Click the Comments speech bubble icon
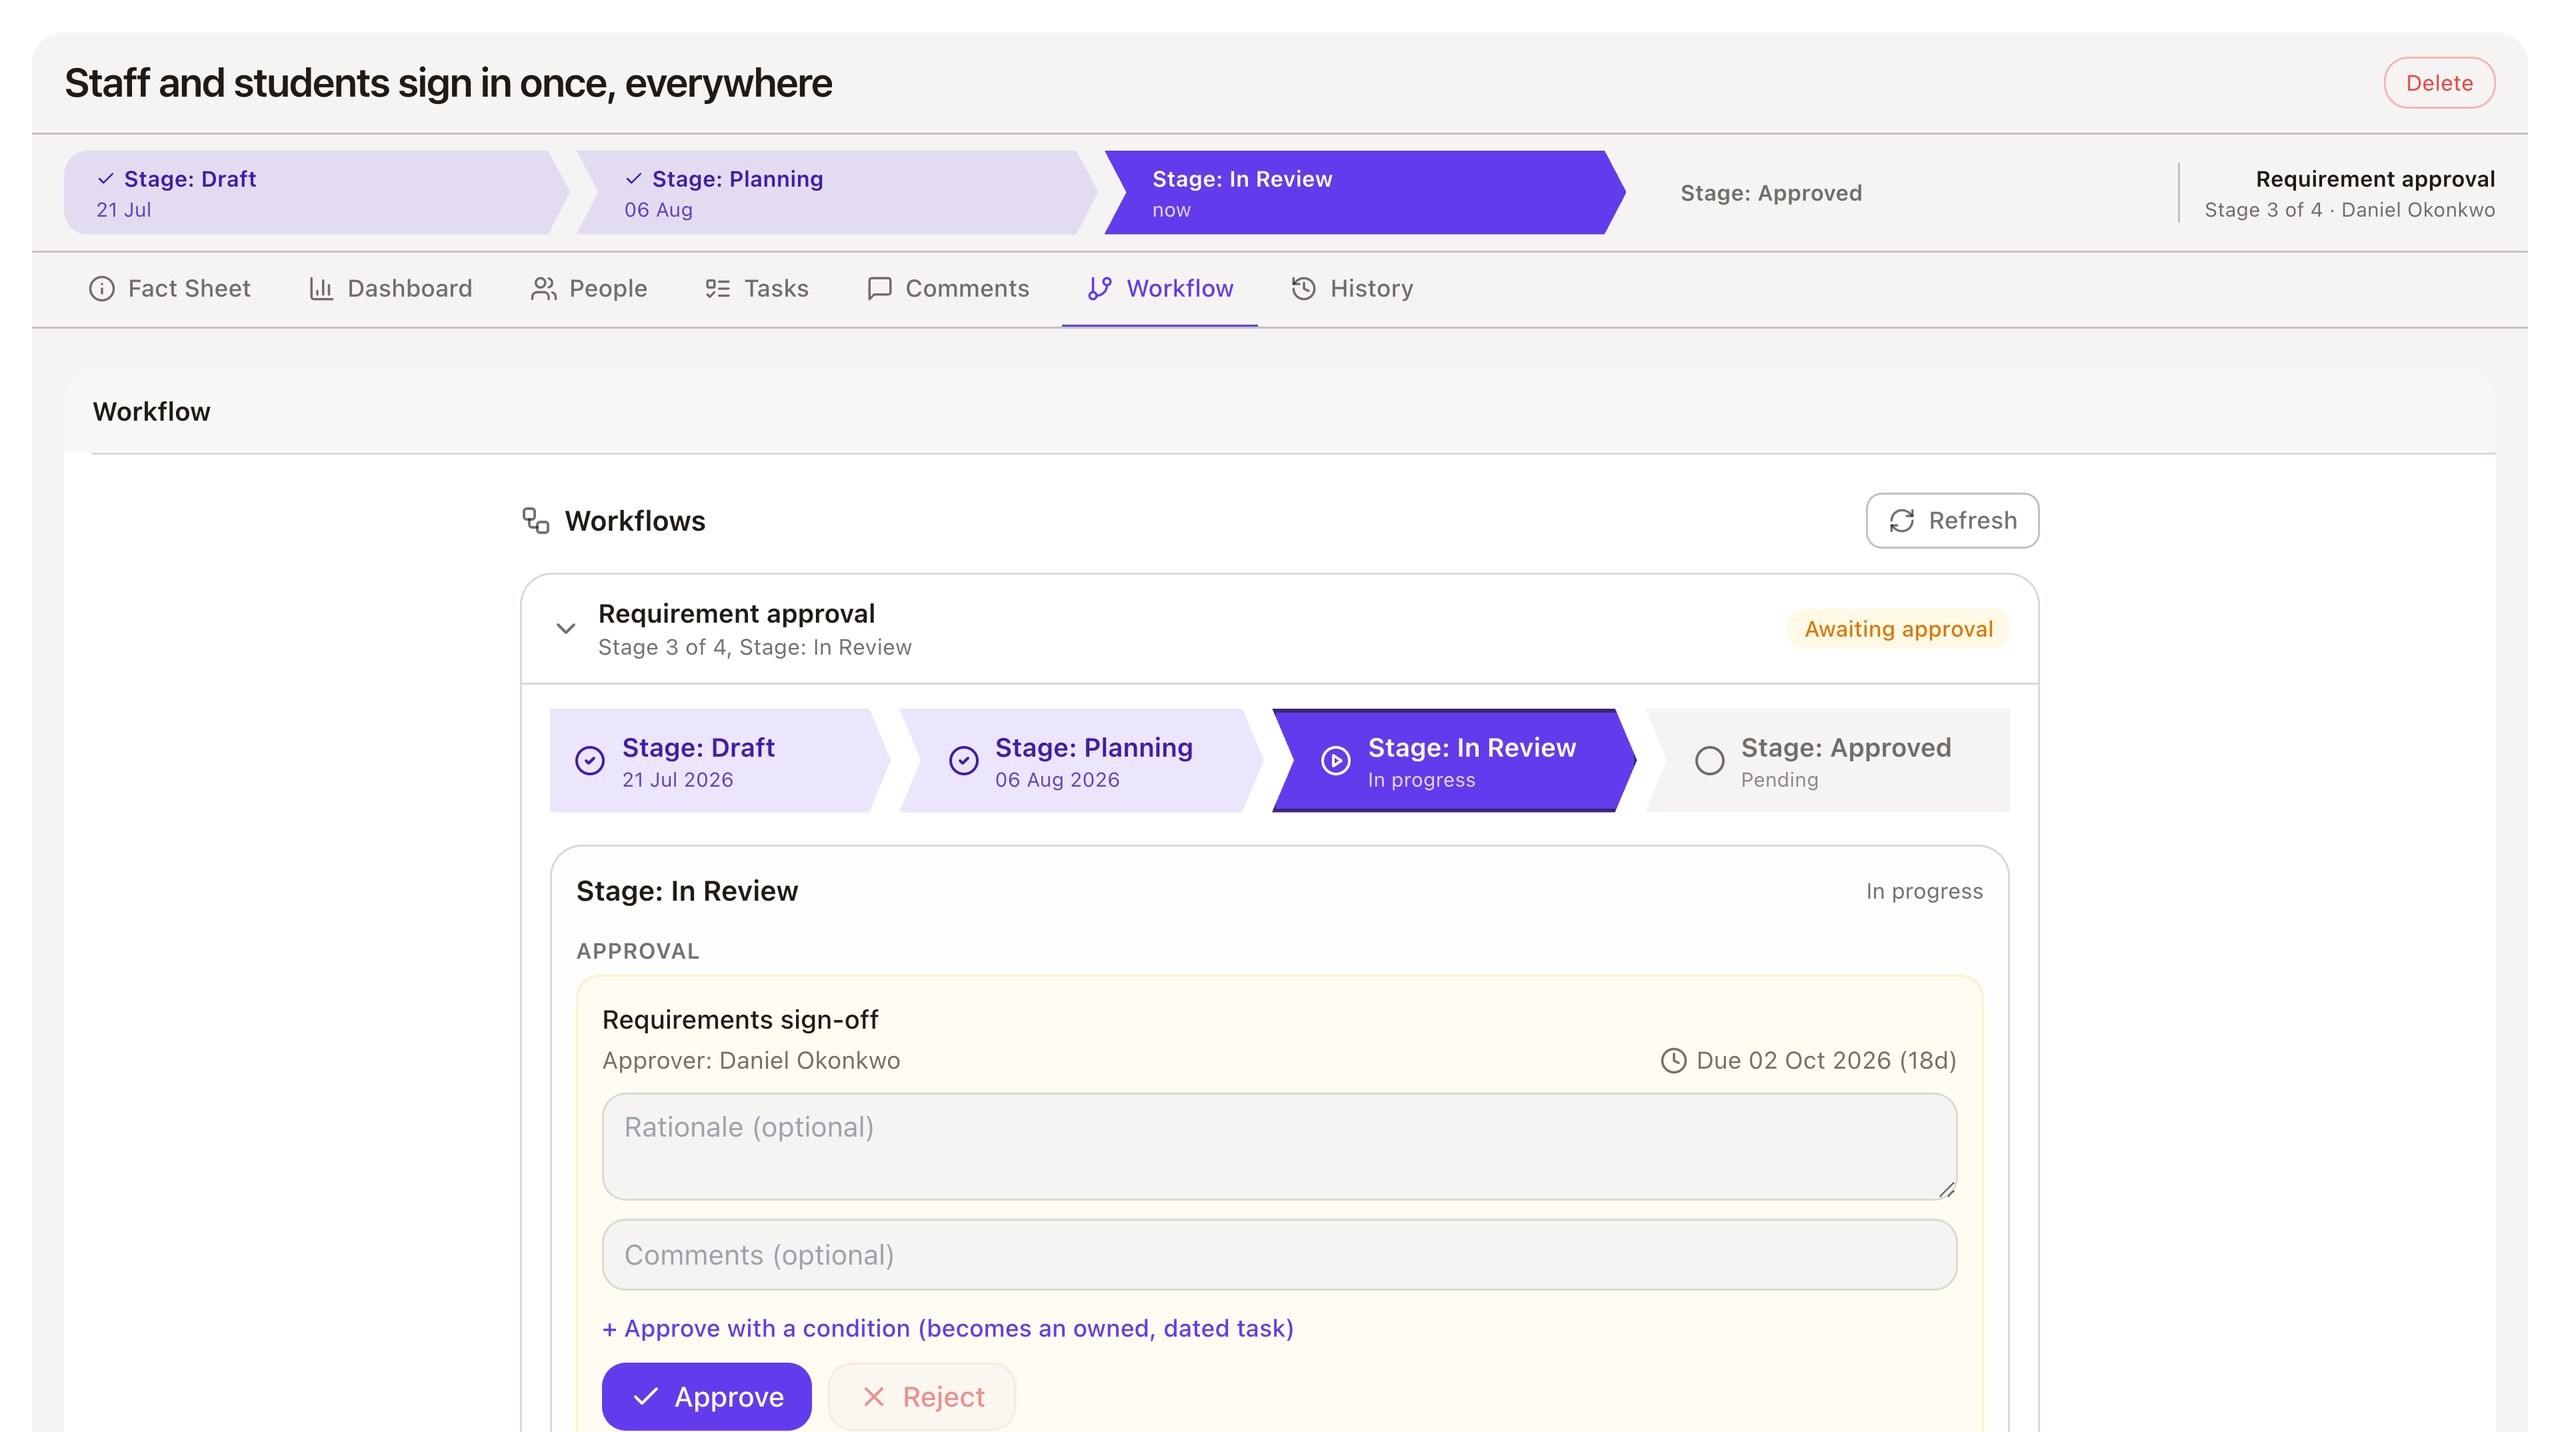The height and width of the screenshot is (1432, 2560). pyautogui.click(x=879, y=289)
